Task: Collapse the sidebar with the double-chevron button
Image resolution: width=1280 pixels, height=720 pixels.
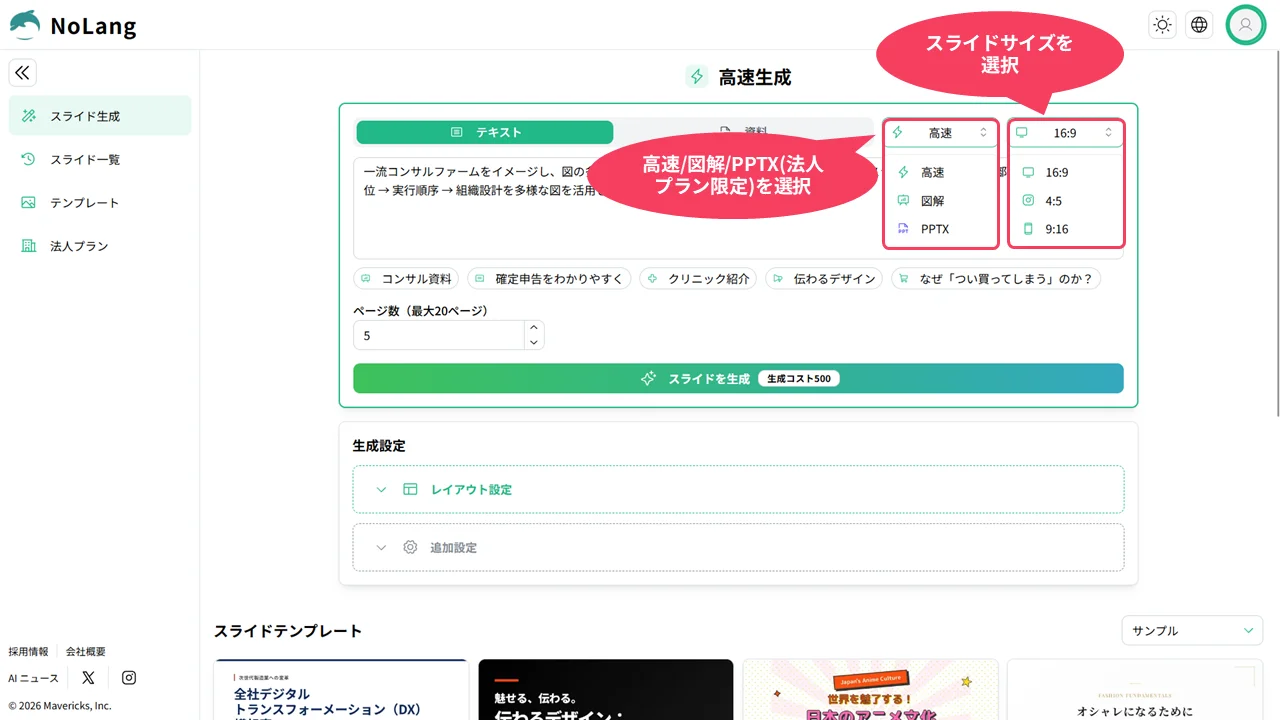Action: (x=22, y=72)
